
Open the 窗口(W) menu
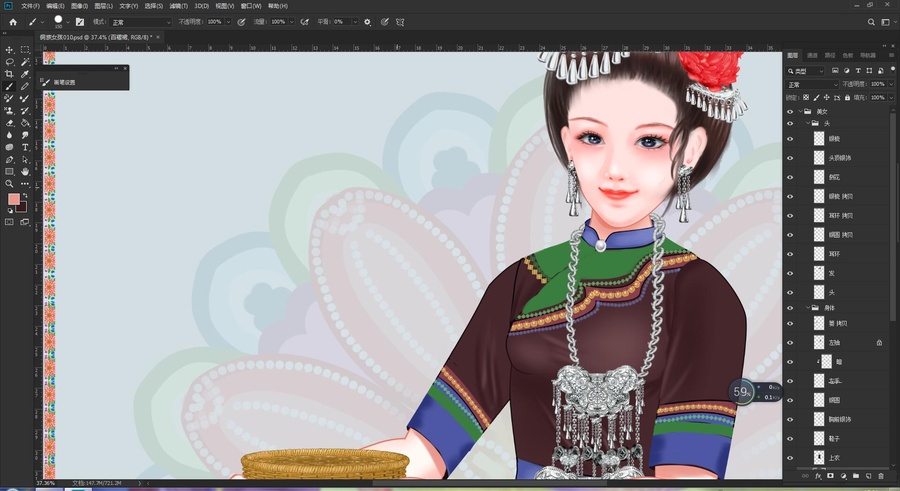(x=251, y=6)
